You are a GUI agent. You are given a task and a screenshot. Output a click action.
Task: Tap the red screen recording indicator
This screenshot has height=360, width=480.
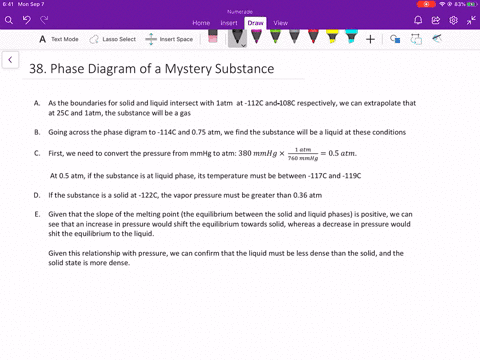pos(426,4)
